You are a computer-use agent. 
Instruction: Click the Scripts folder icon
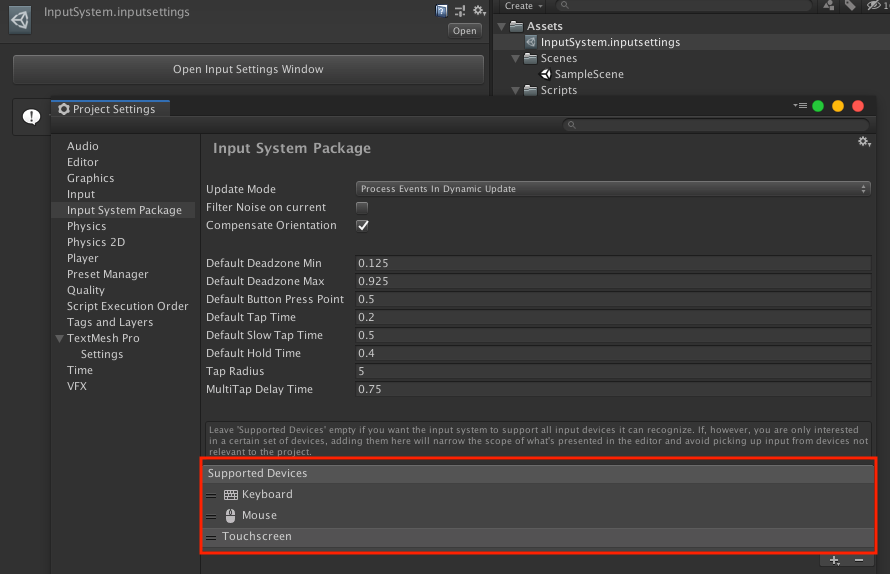(530, 90)
